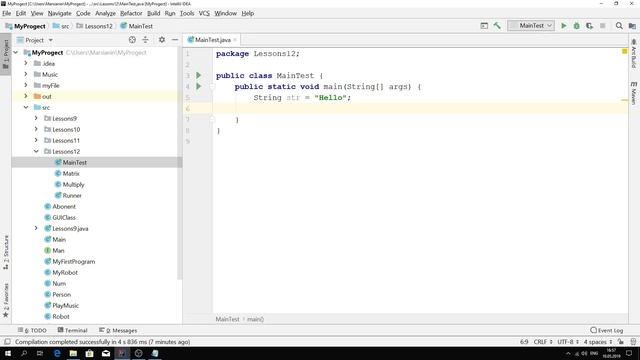
Task: Click the yellow inspection indicator in editor
Action: point(624,51)
